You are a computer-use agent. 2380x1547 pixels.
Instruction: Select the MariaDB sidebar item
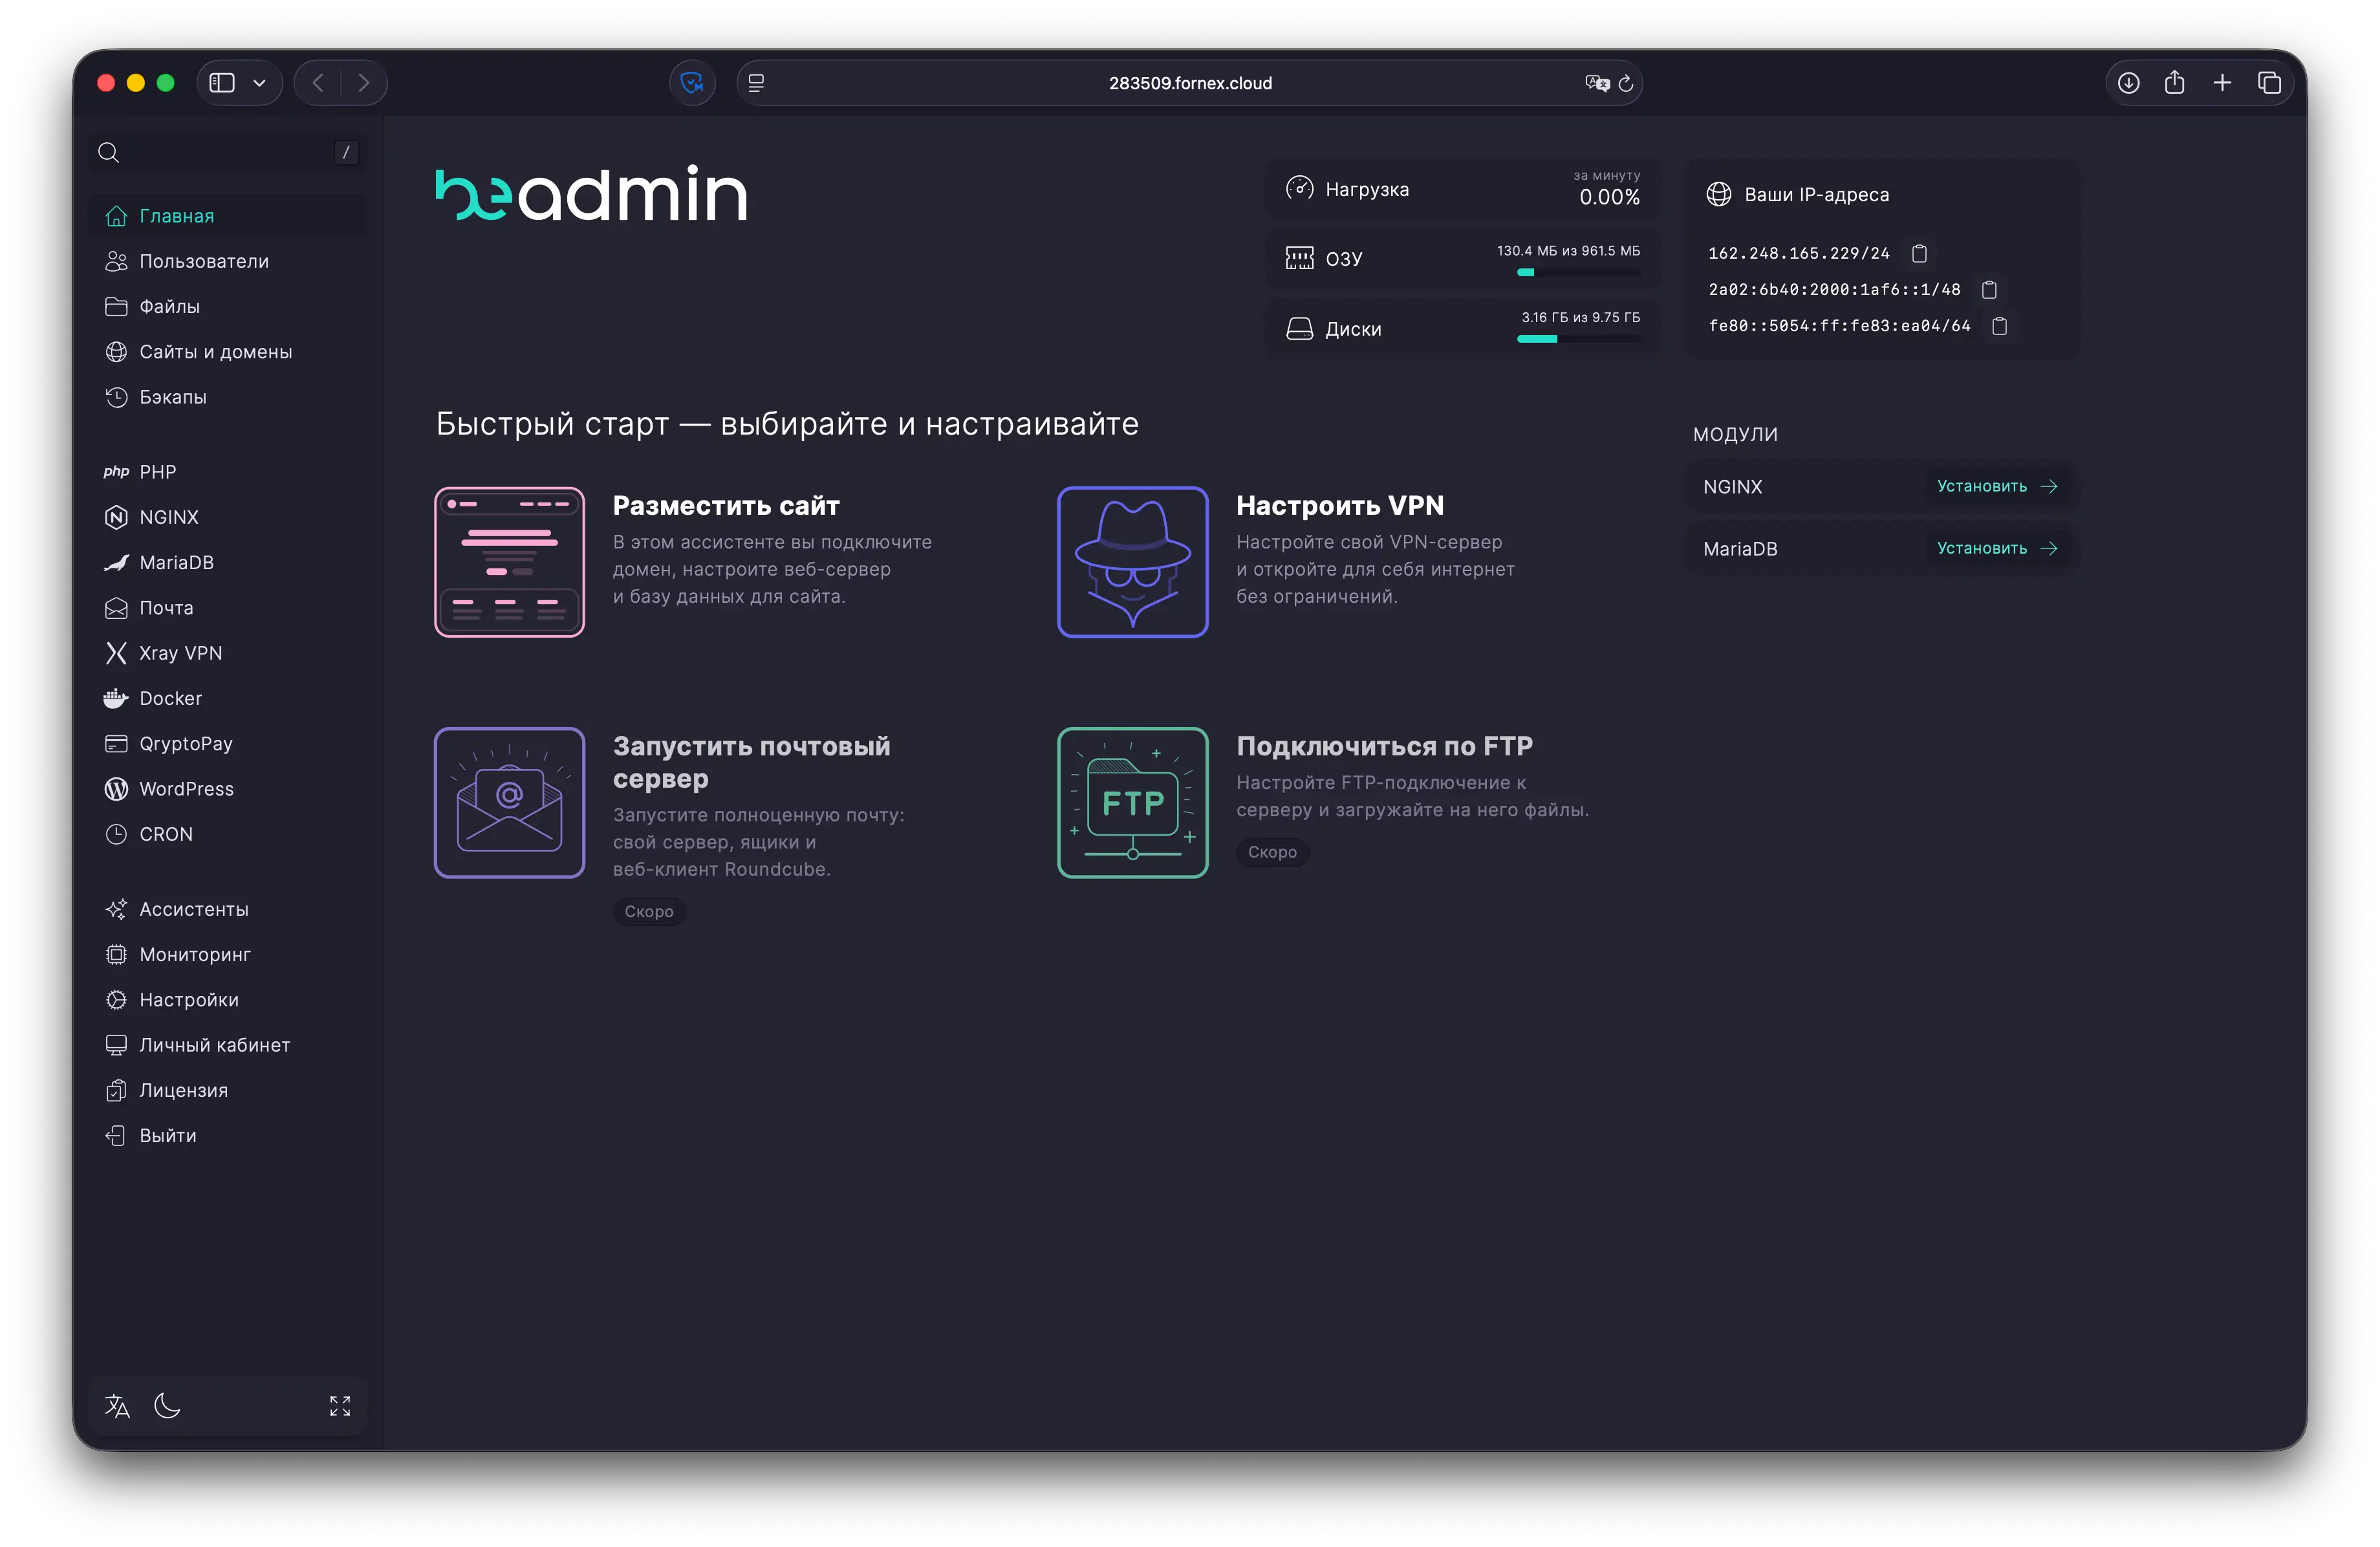point(176,562)
